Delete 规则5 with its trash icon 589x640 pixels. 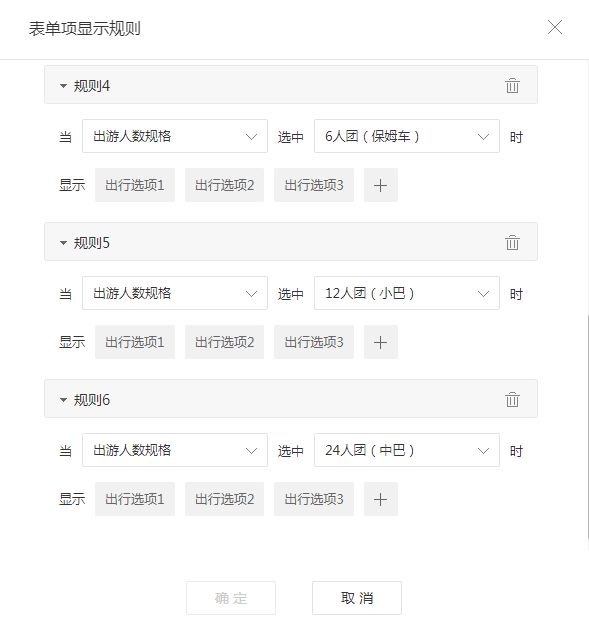tap(512, 242)
